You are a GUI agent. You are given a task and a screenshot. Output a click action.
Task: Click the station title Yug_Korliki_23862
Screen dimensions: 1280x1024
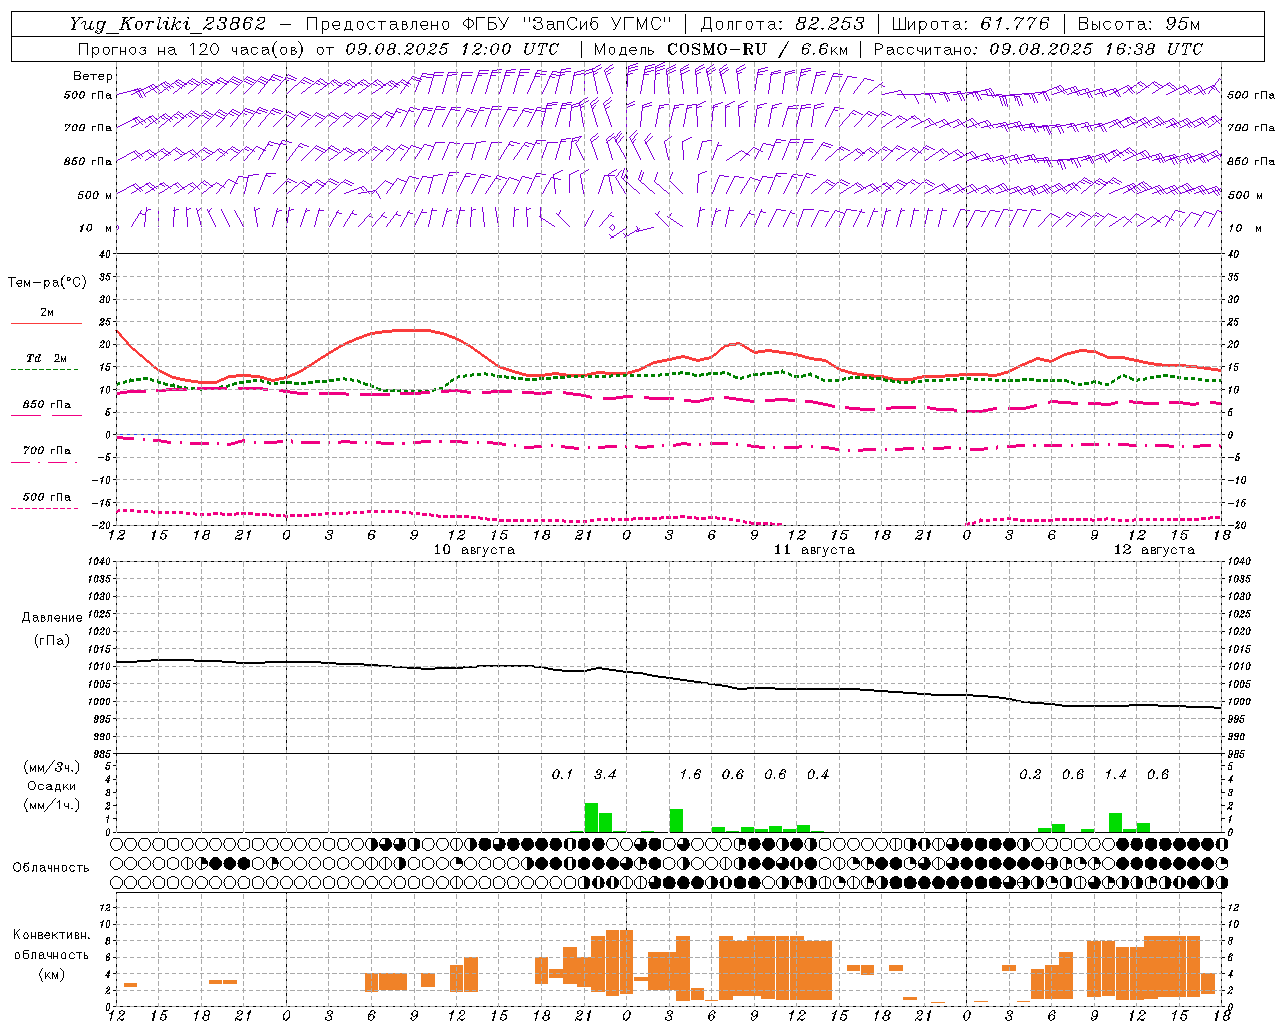pyautogui.click(x=168, y=24)
